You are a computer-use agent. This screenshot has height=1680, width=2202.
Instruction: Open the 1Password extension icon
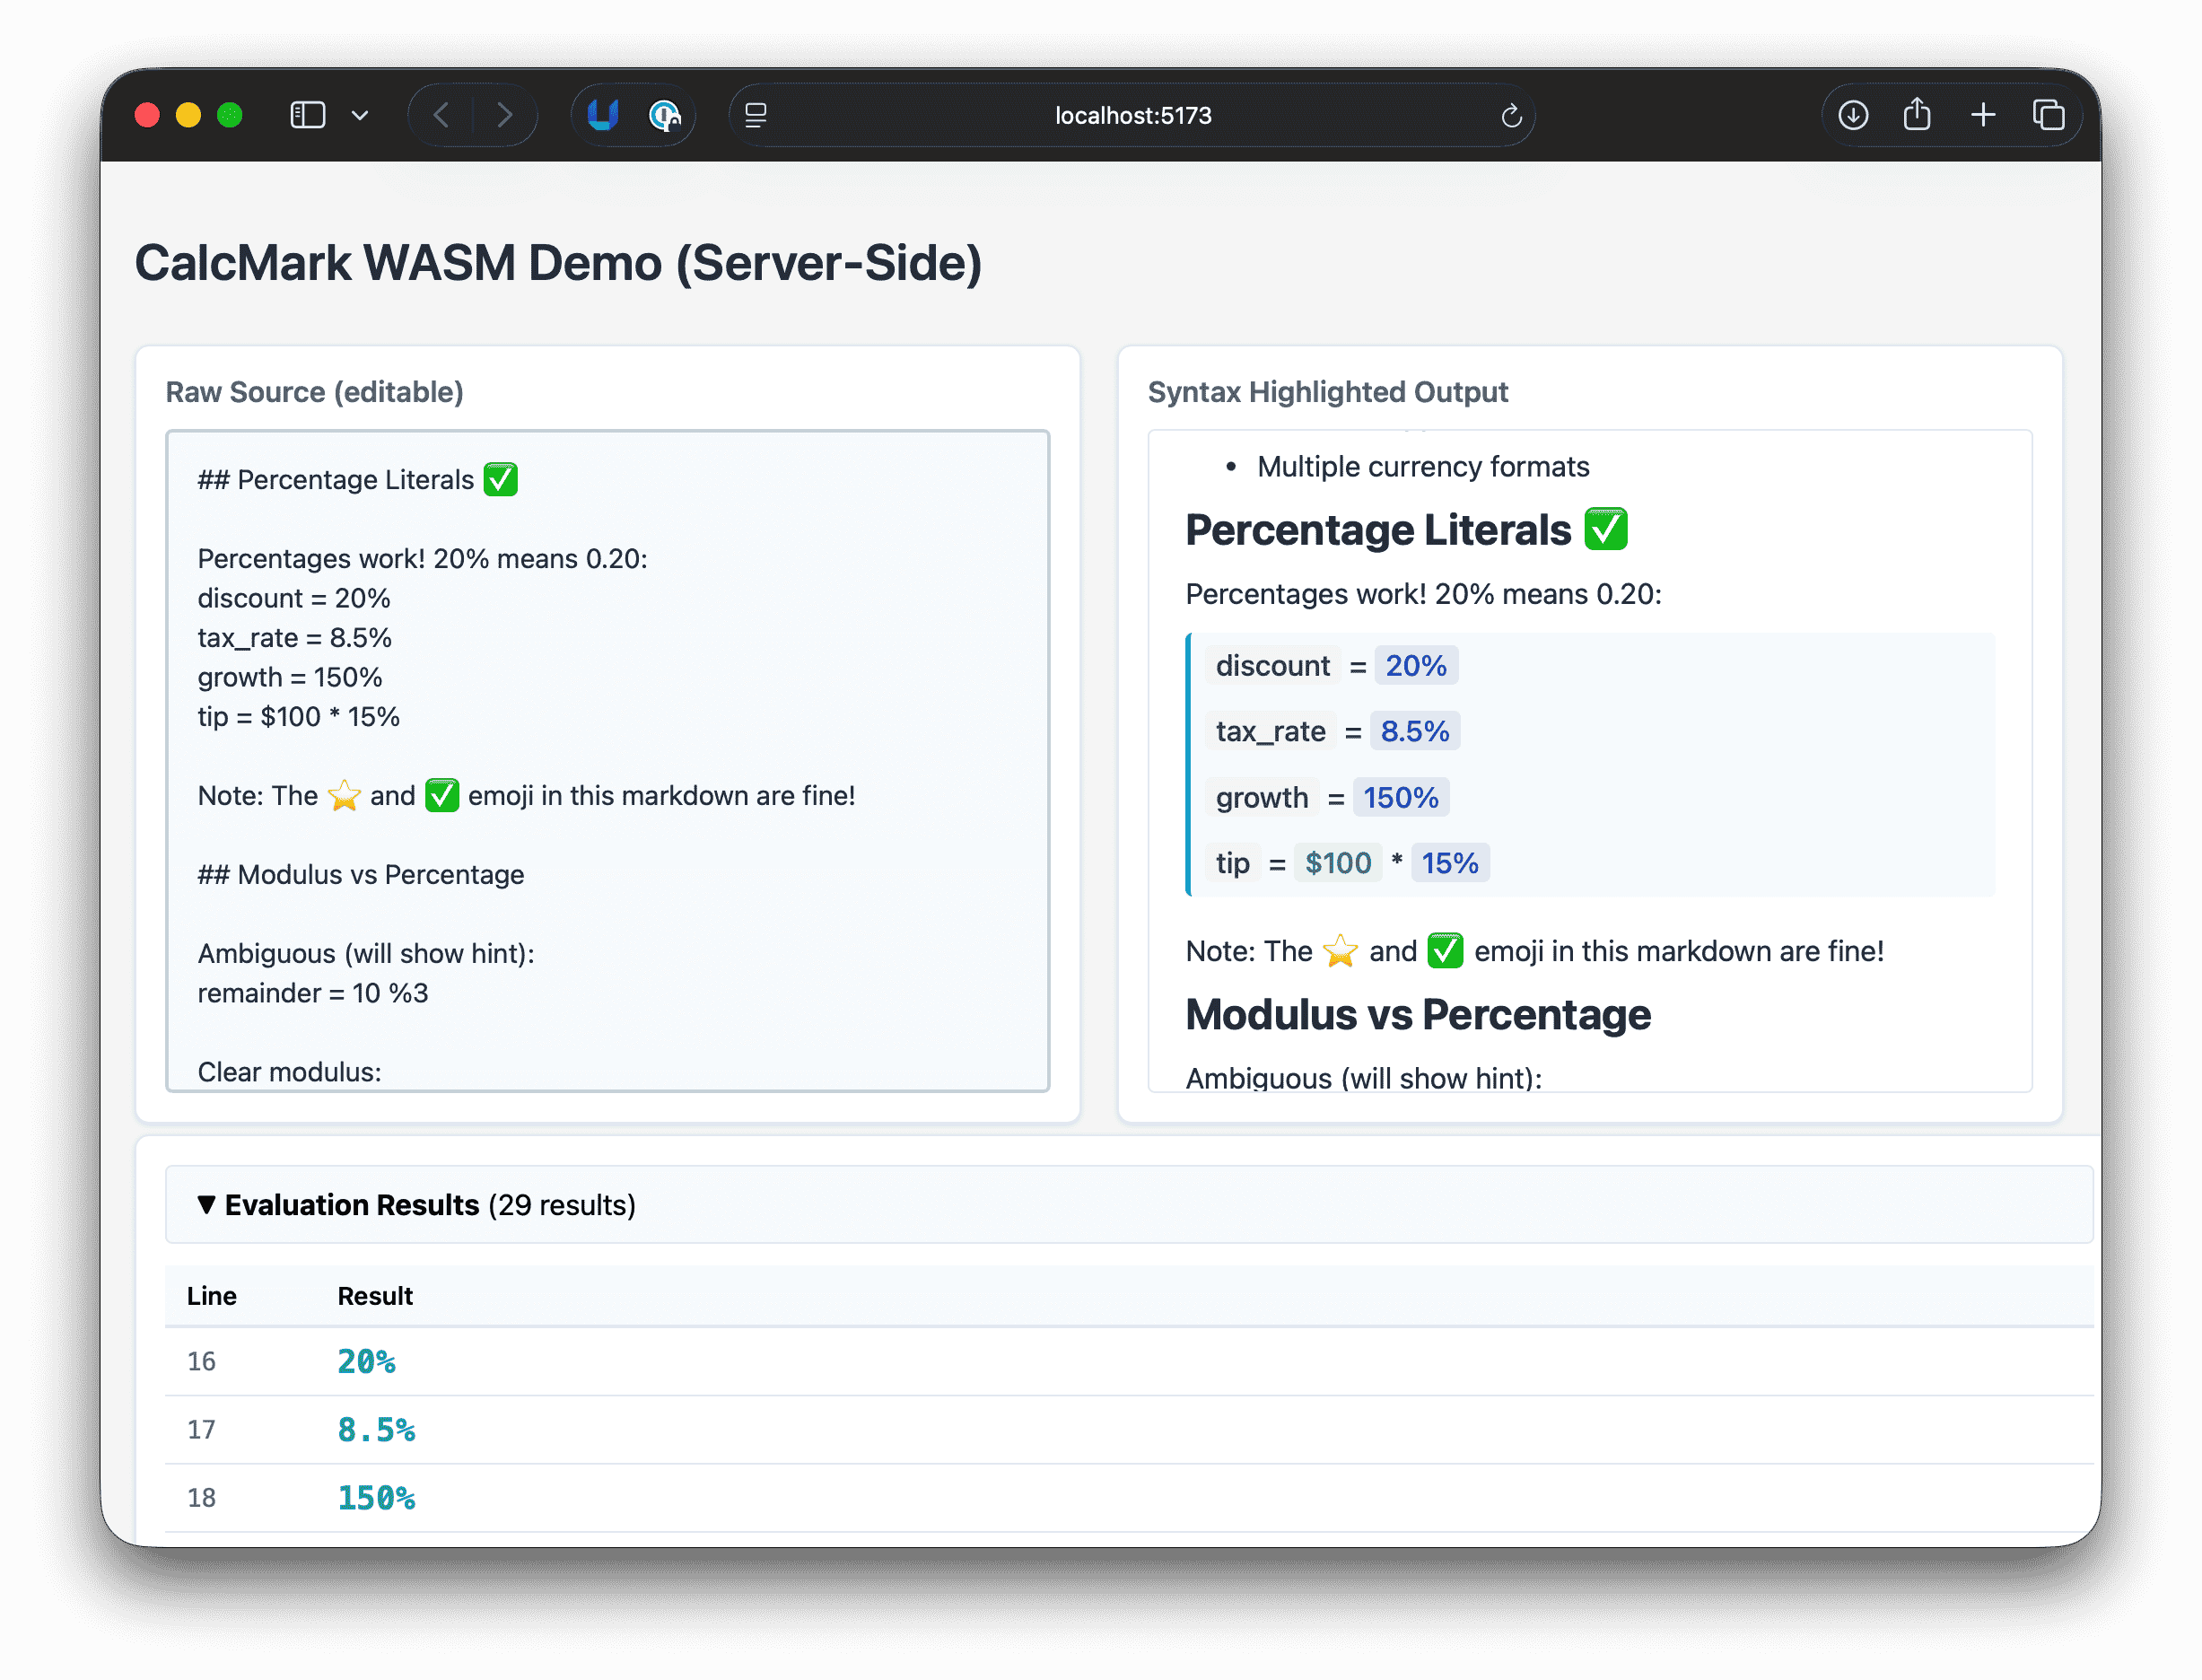point(664,115)
